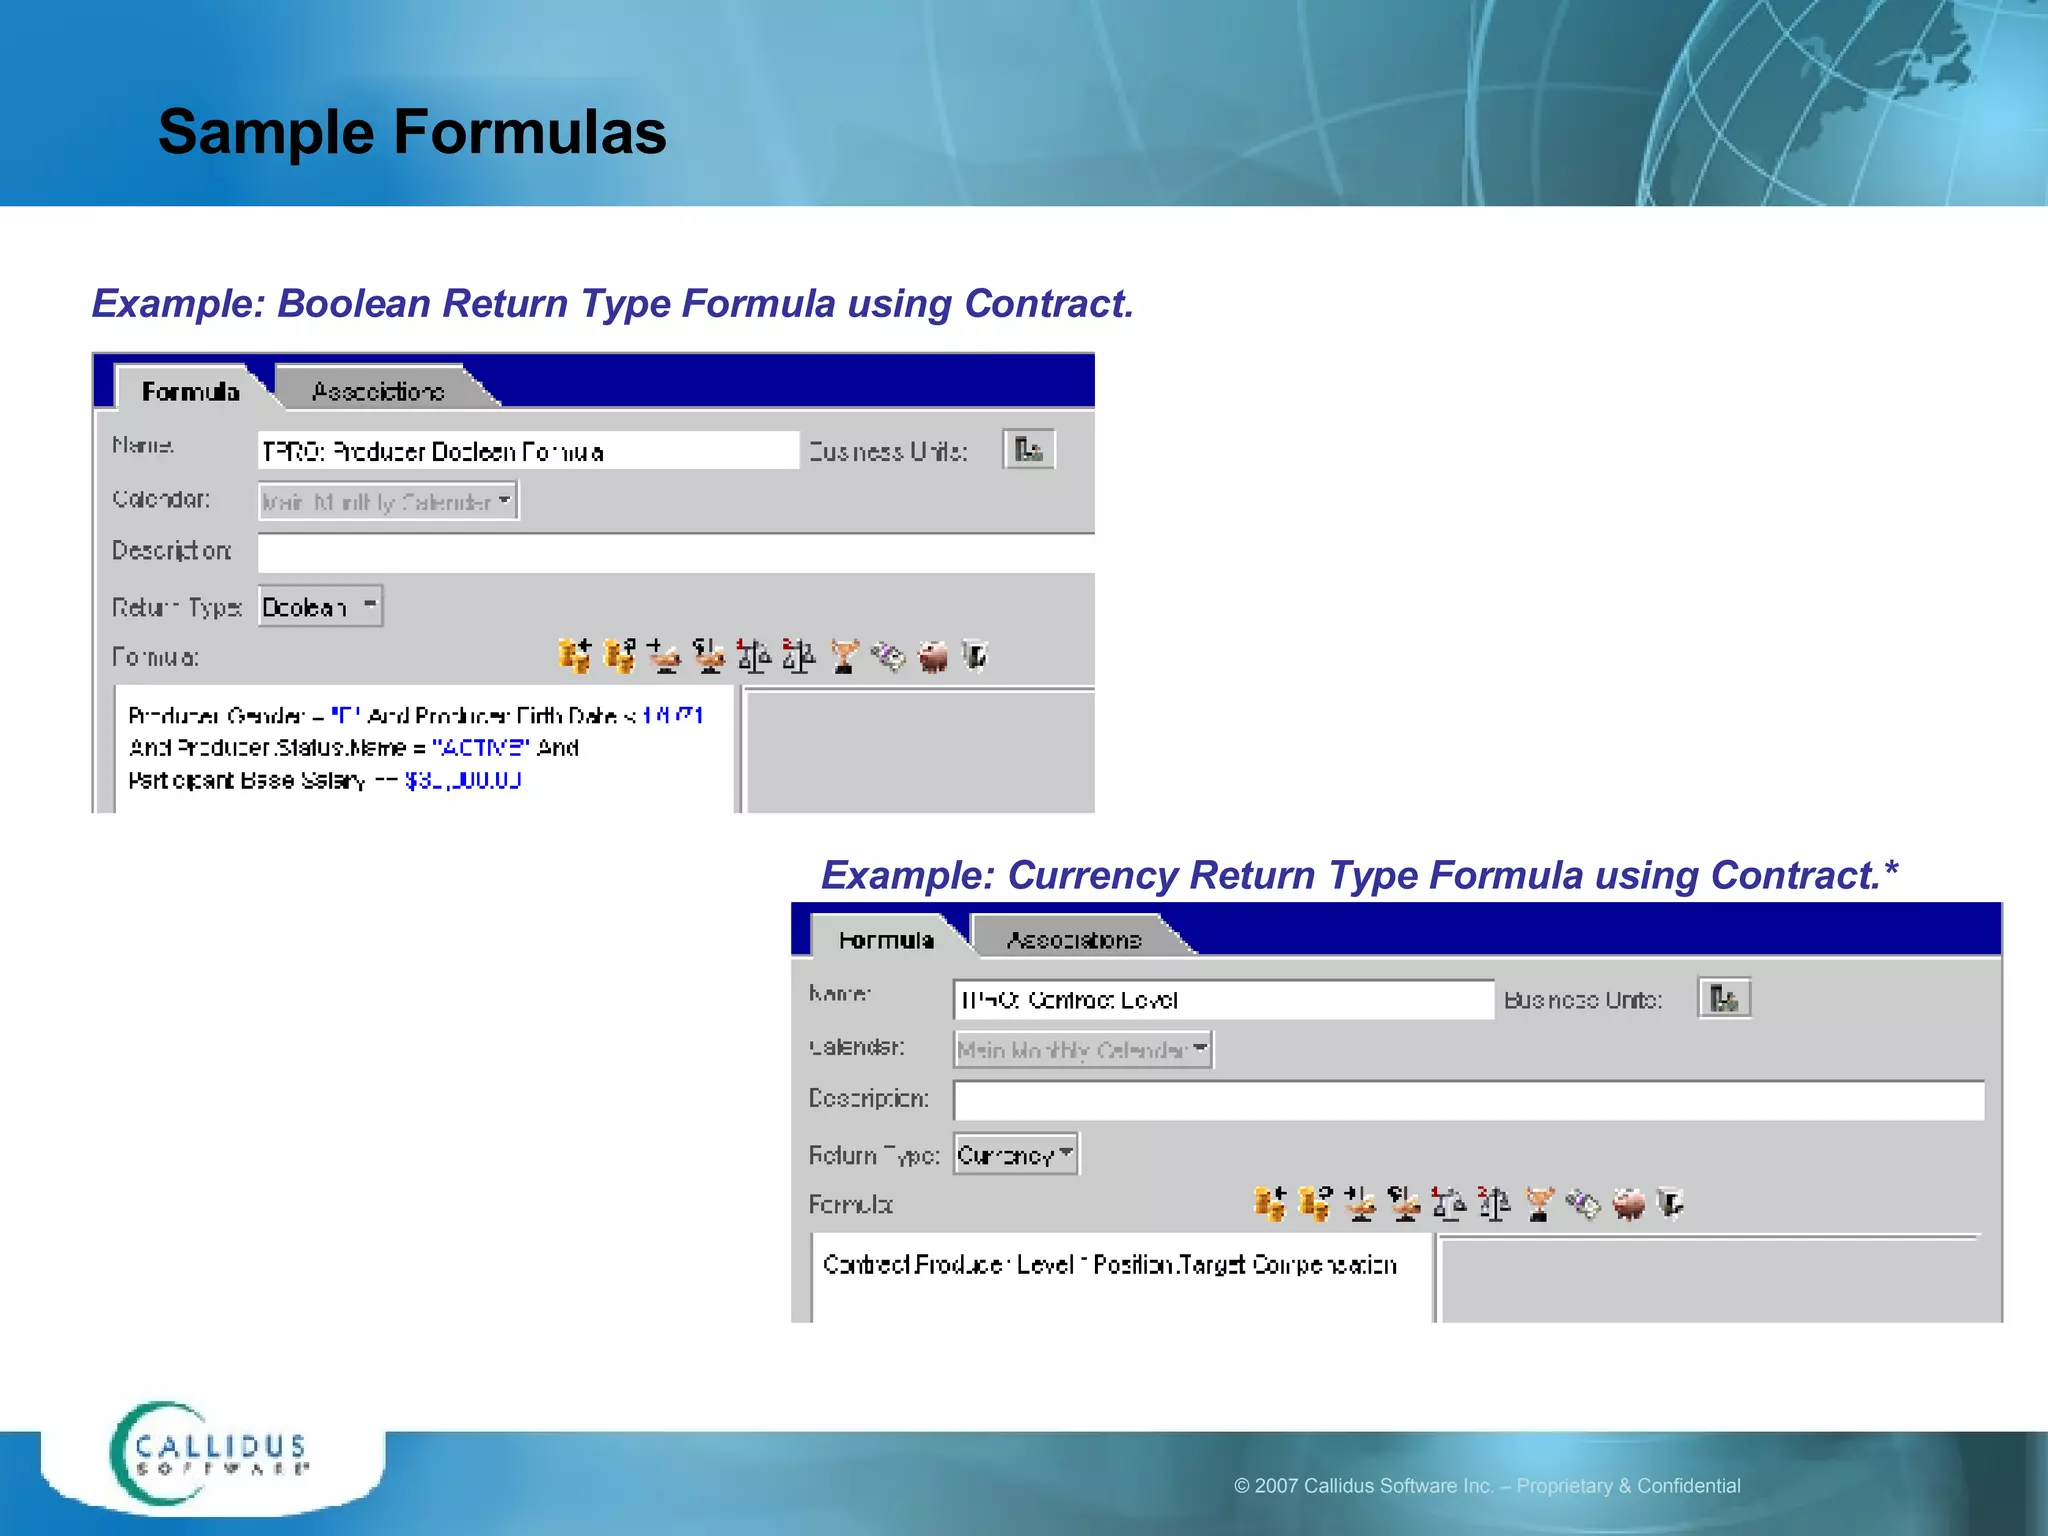Click Description field in Boolean formula panel
Screen dimensions: 2048x1536
point(676,553)
